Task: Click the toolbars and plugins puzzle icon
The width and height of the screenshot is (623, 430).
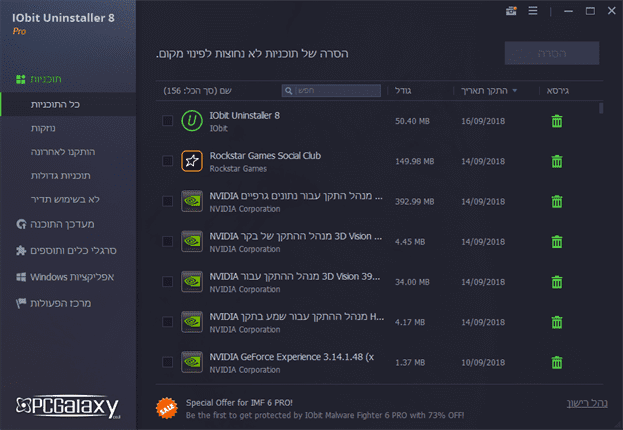Action: coord(21,250)
